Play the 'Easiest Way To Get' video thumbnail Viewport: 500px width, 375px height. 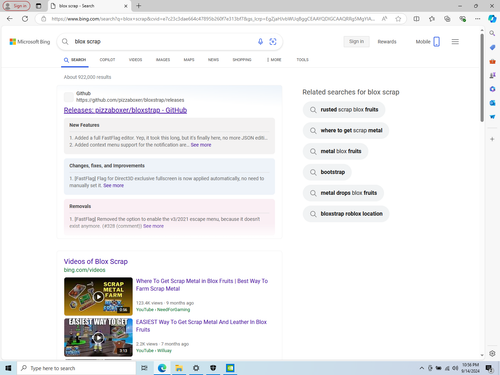[98, 337]
